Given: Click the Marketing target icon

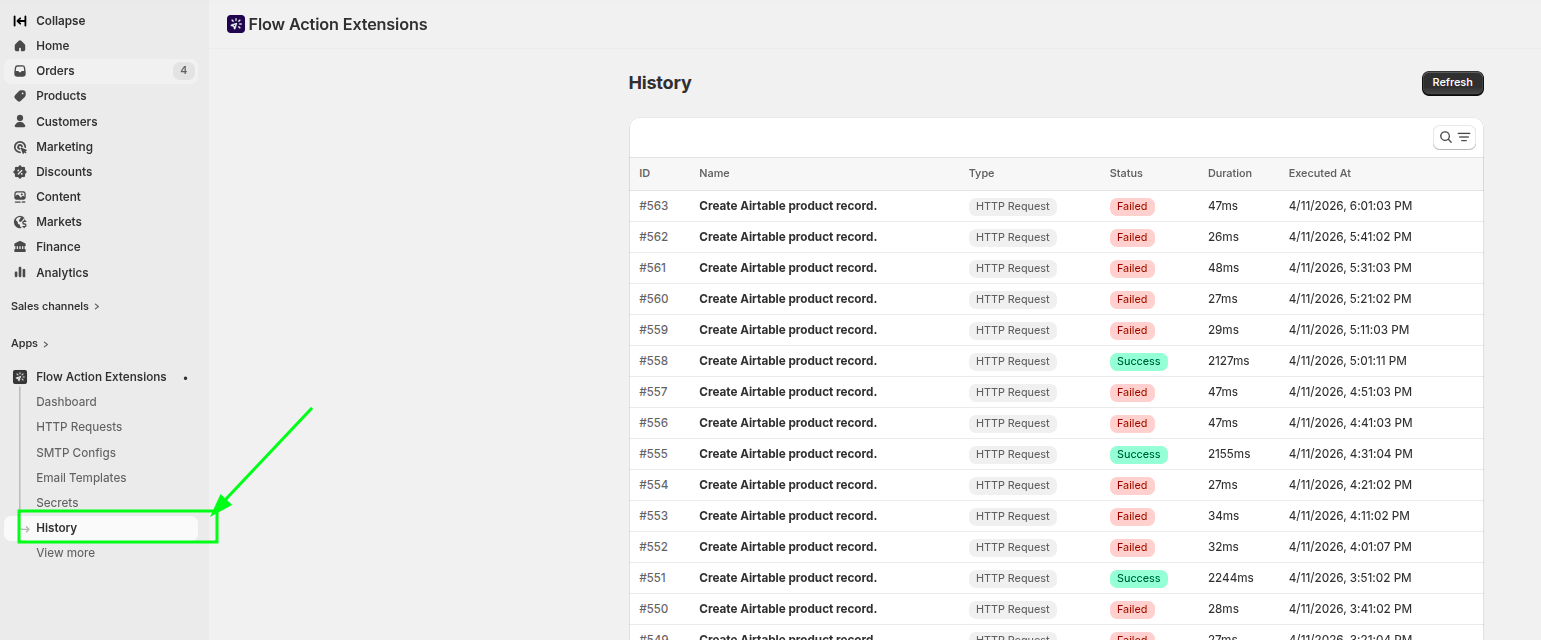Looking at the screenshot, I should point(20,147).
